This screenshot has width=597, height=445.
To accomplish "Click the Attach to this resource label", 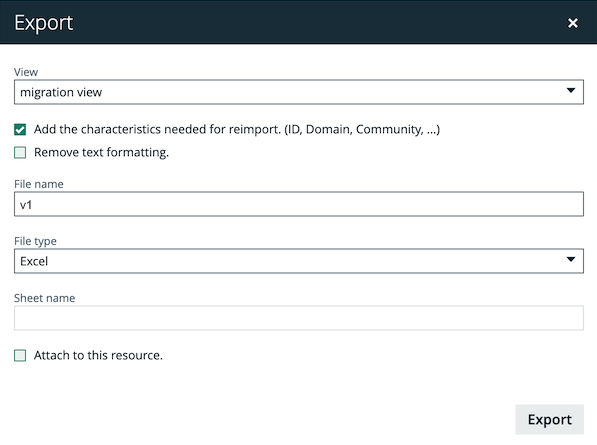I will coord(98,355).
